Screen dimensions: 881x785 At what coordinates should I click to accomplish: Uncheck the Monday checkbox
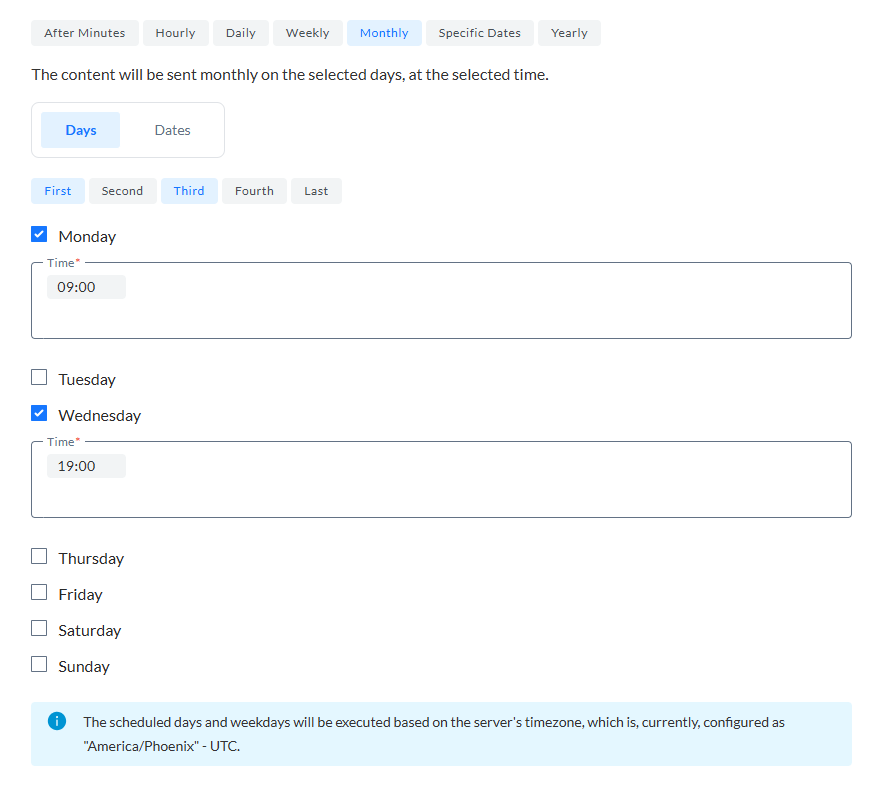point(39,235)
